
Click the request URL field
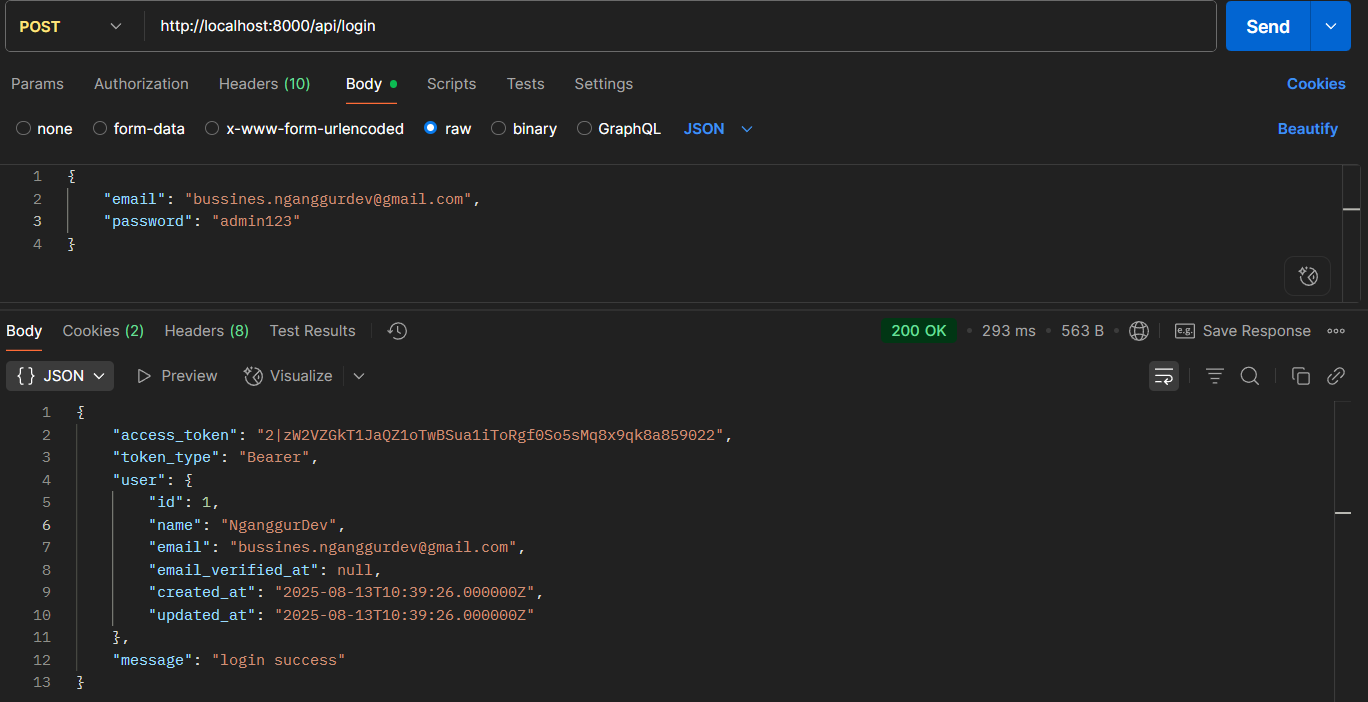tap(680, 26)
